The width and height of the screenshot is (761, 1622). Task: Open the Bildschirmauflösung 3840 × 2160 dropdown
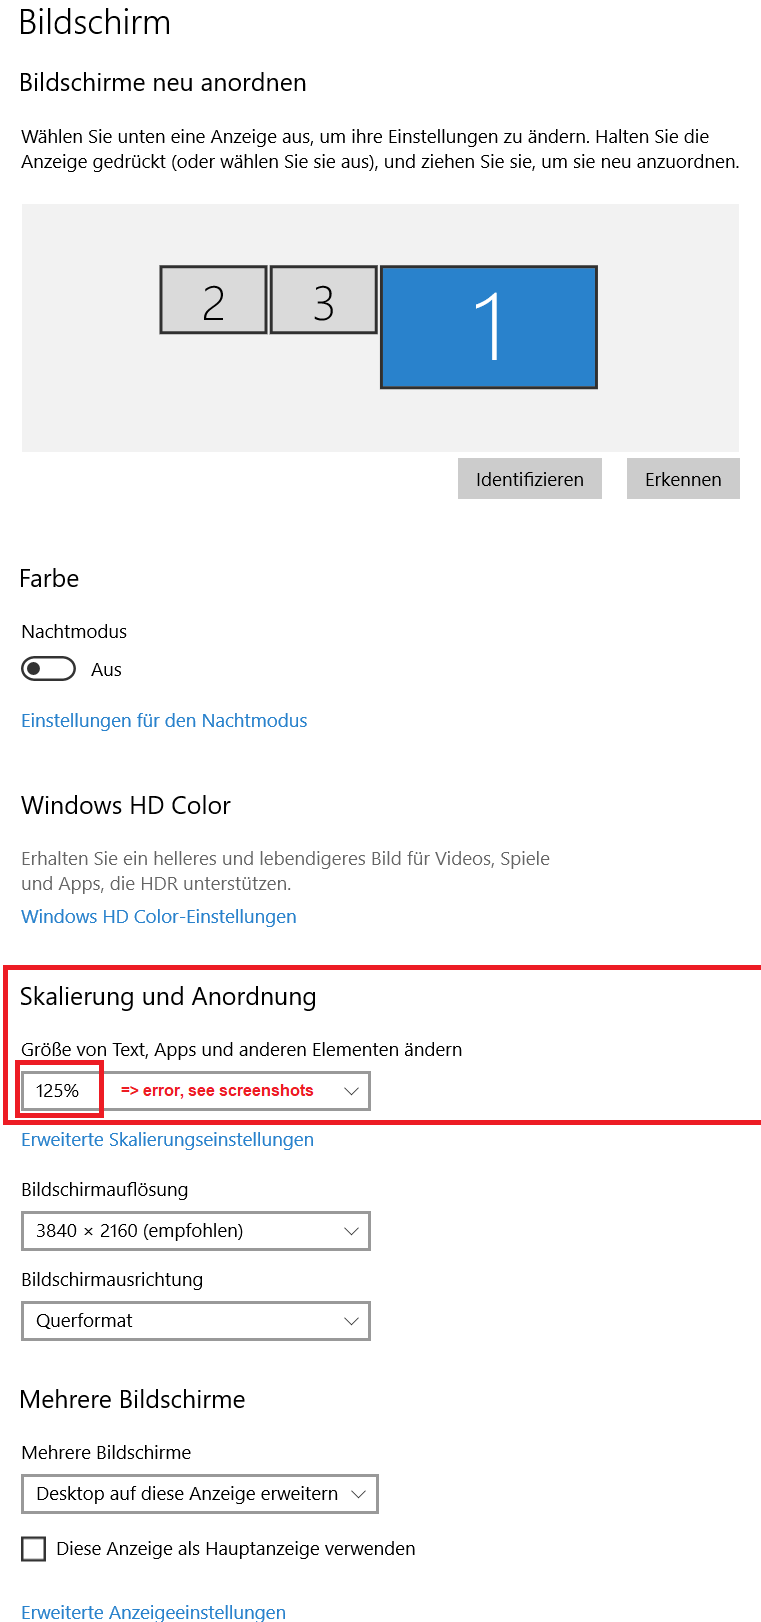pos(196,1231)
